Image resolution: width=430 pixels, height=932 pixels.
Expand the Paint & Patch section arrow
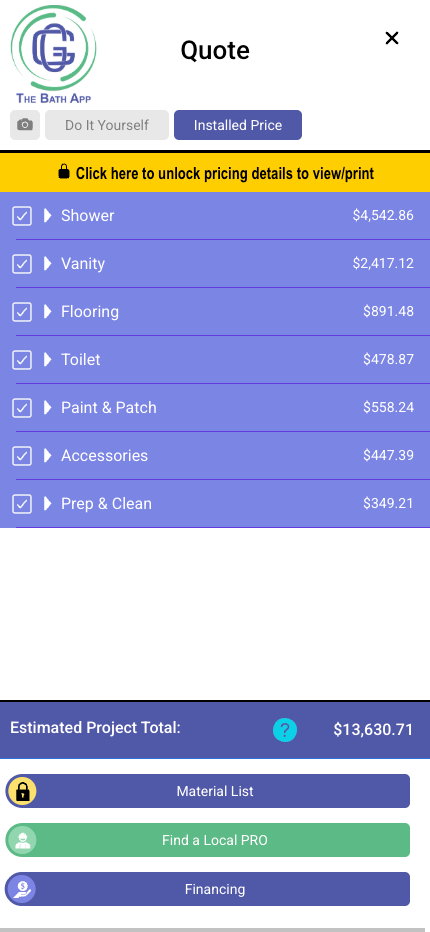coord(48,407)
